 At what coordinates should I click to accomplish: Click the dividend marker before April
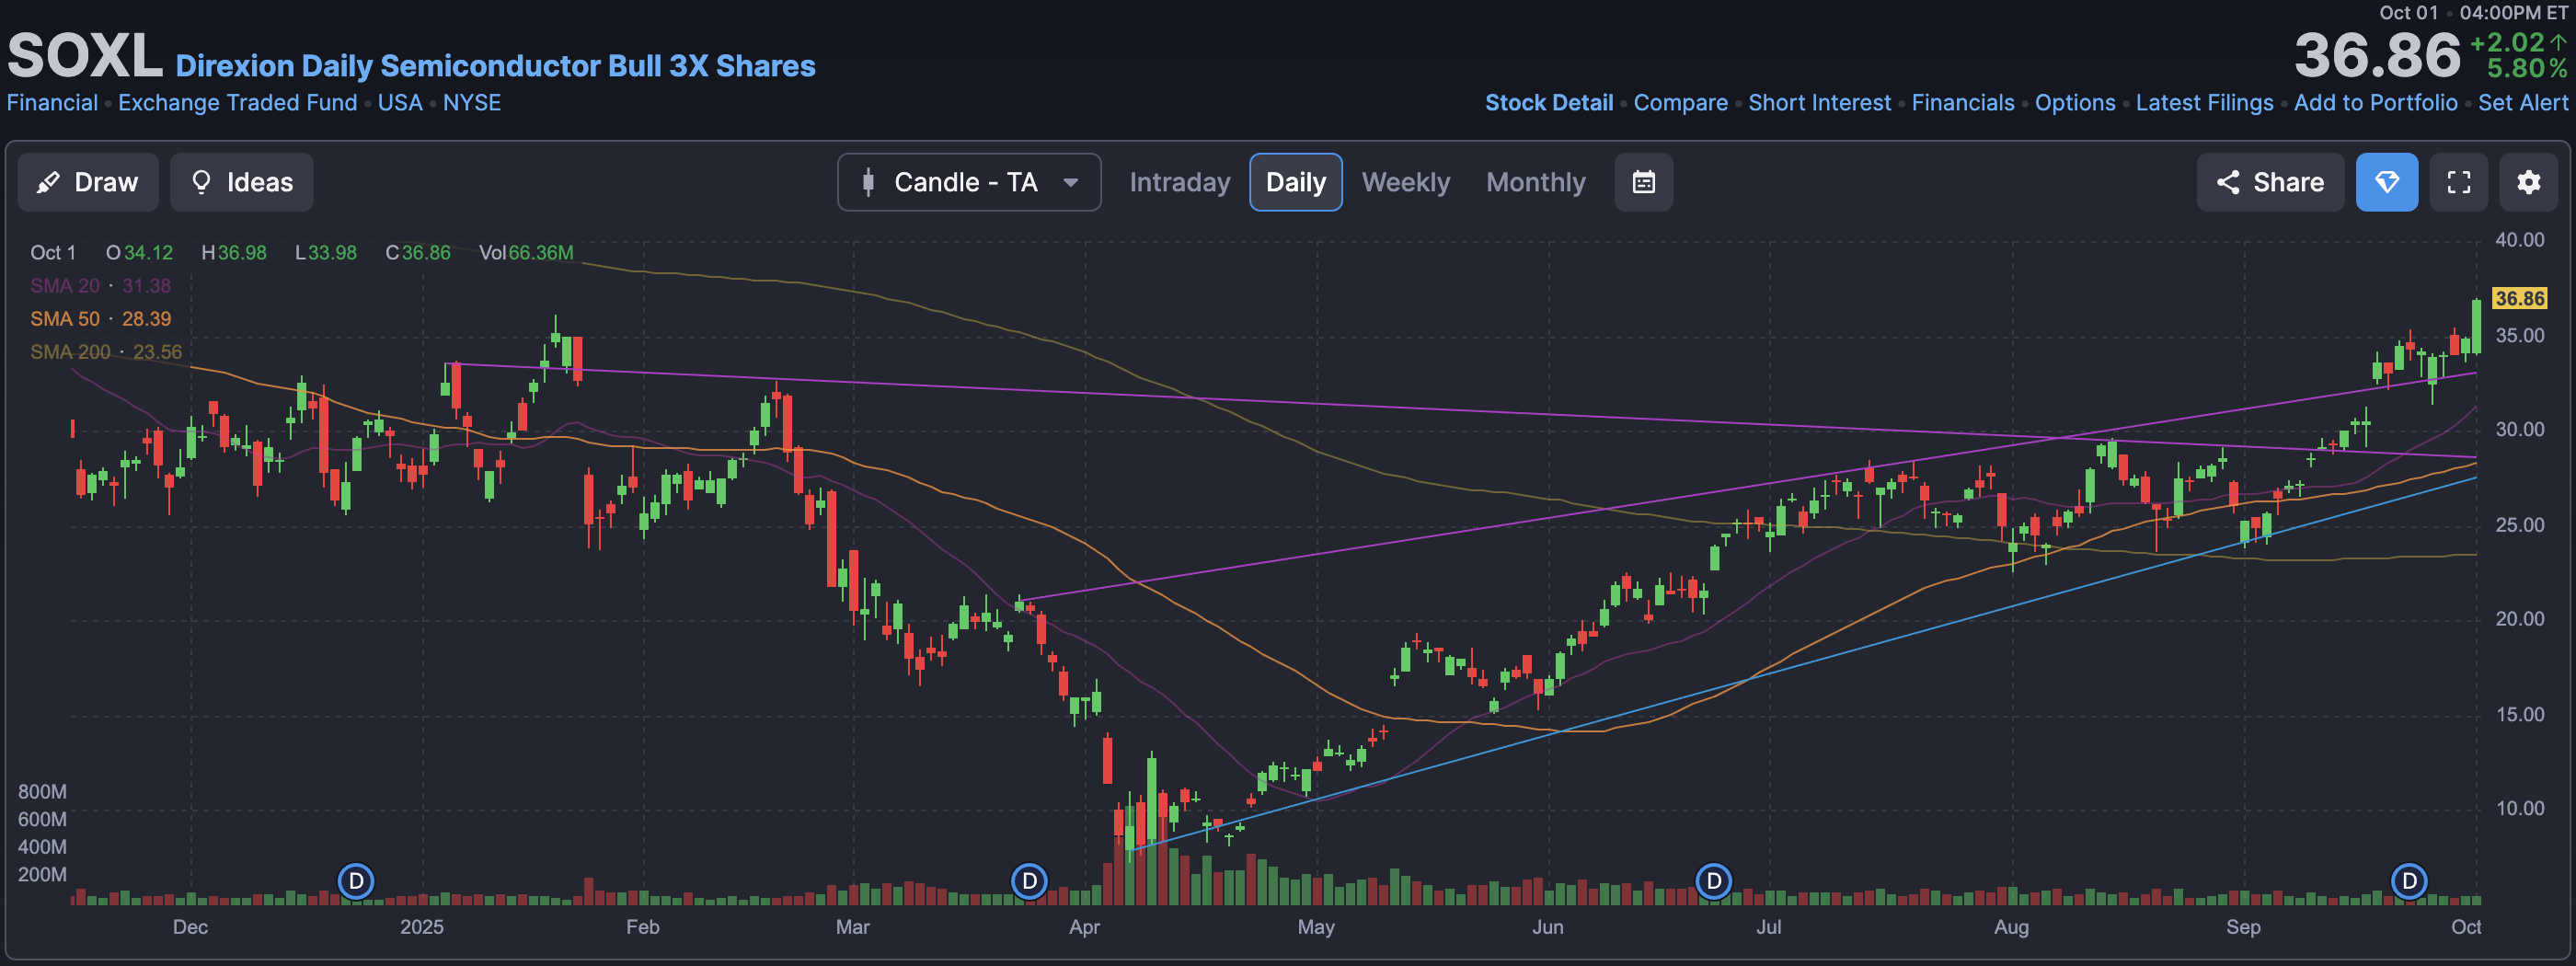coord(1029,881)
